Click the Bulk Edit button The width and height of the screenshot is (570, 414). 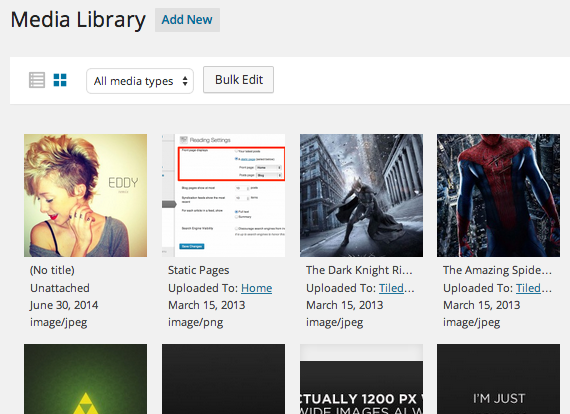[x=238, y=80]
